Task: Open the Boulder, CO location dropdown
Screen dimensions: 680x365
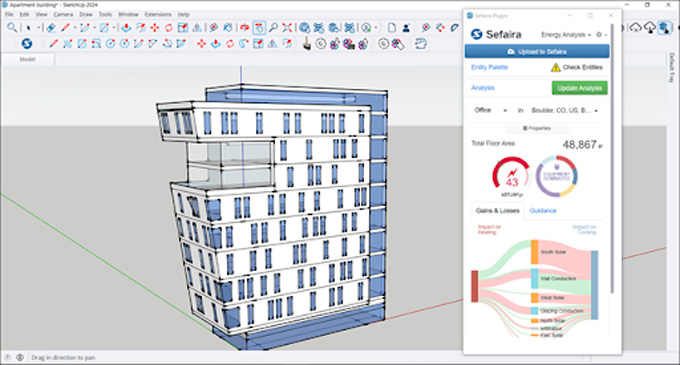Action: pyautogui.click(x=565, y=111)
